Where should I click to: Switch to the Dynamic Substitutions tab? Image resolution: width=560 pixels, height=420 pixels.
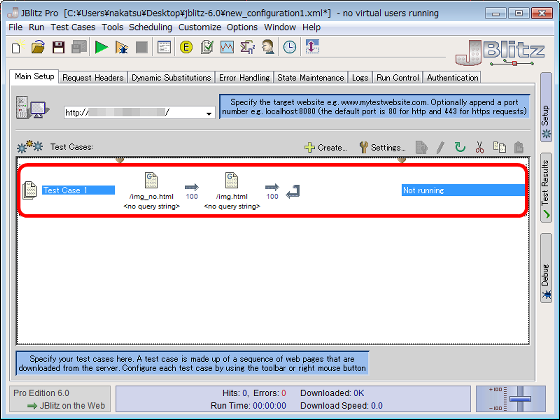point(171,78)
